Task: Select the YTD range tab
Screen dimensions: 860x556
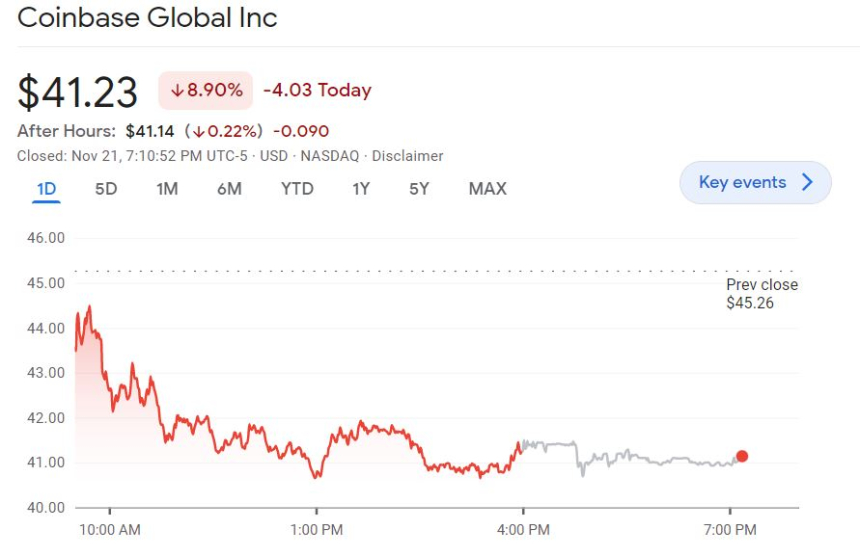Action: coord(297,189)
